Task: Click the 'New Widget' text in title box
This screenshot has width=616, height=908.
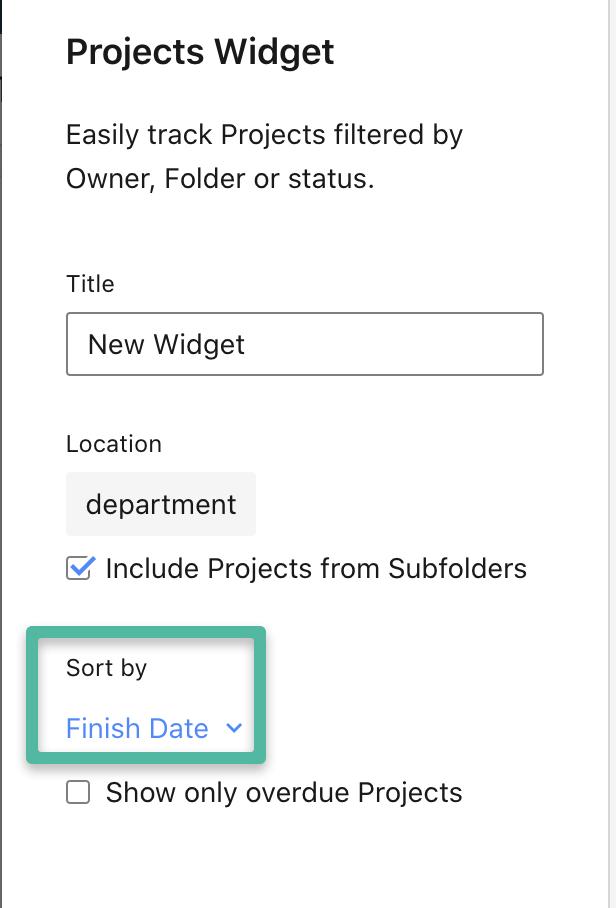Action: coord(166,345)
